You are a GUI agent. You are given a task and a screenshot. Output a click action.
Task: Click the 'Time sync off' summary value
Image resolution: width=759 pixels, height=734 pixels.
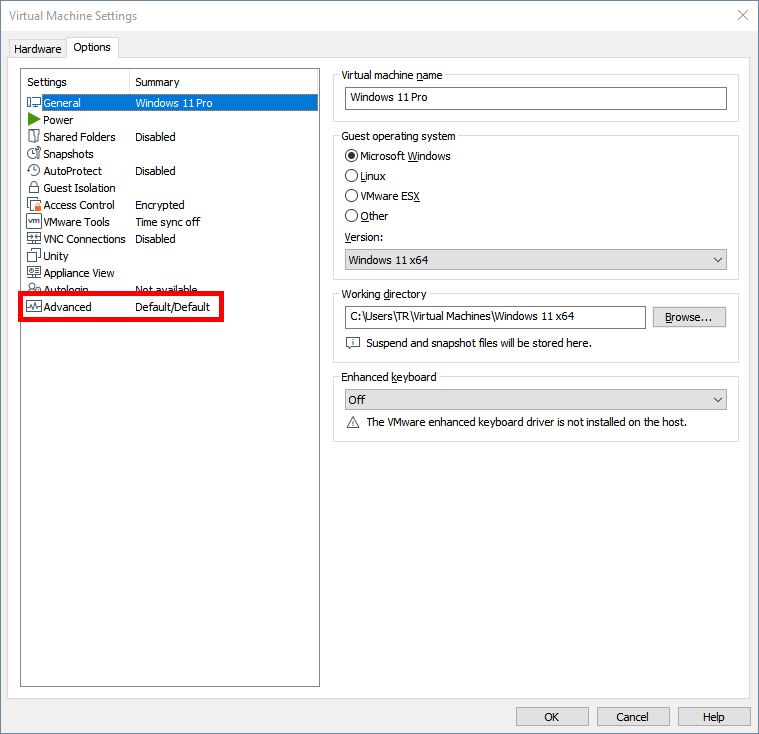click(x=167, y=222)
